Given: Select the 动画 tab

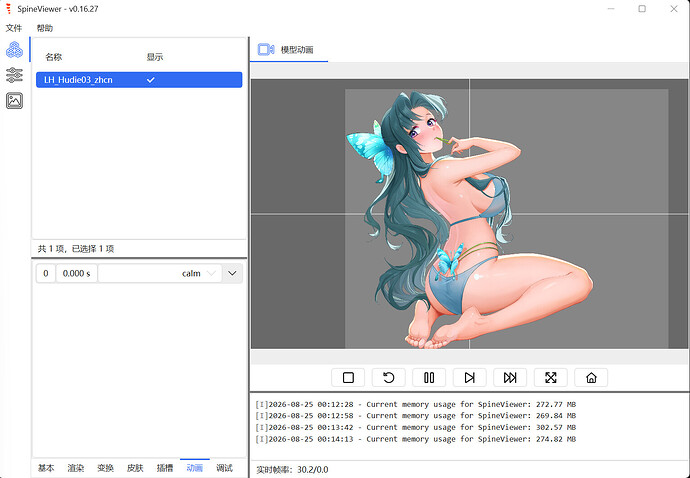Looking at the screenshot, I should click(195, 468).
